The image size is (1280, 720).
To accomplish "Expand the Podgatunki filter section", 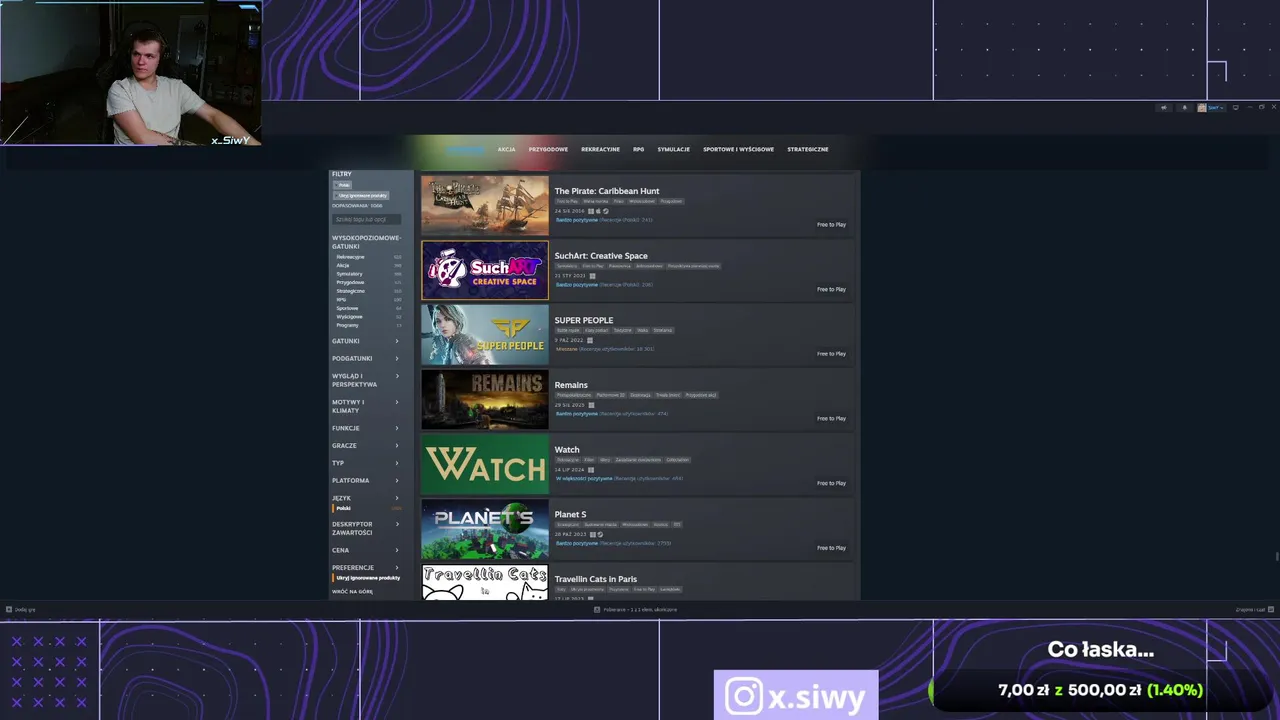I will (366, 358).
